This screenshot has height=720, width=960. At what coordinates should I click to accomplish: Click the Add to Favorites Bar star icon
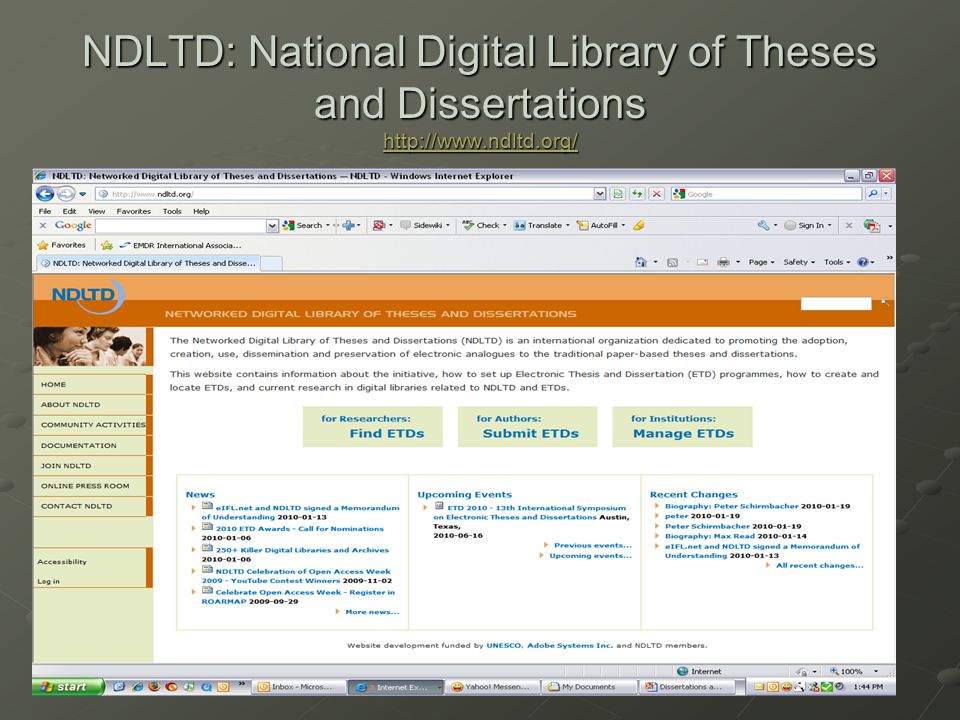[x=107, y=245]
